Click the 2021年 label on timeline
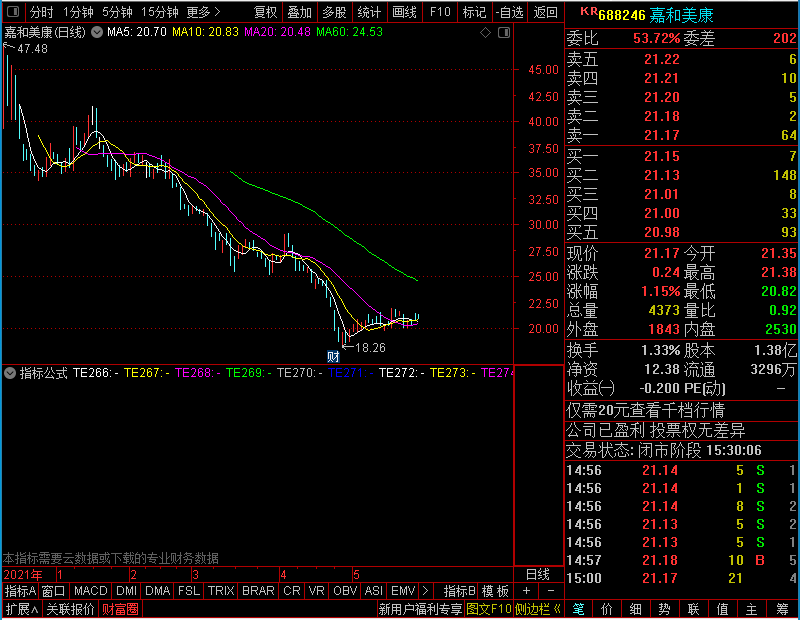800x620 pixels. (23, 575)
